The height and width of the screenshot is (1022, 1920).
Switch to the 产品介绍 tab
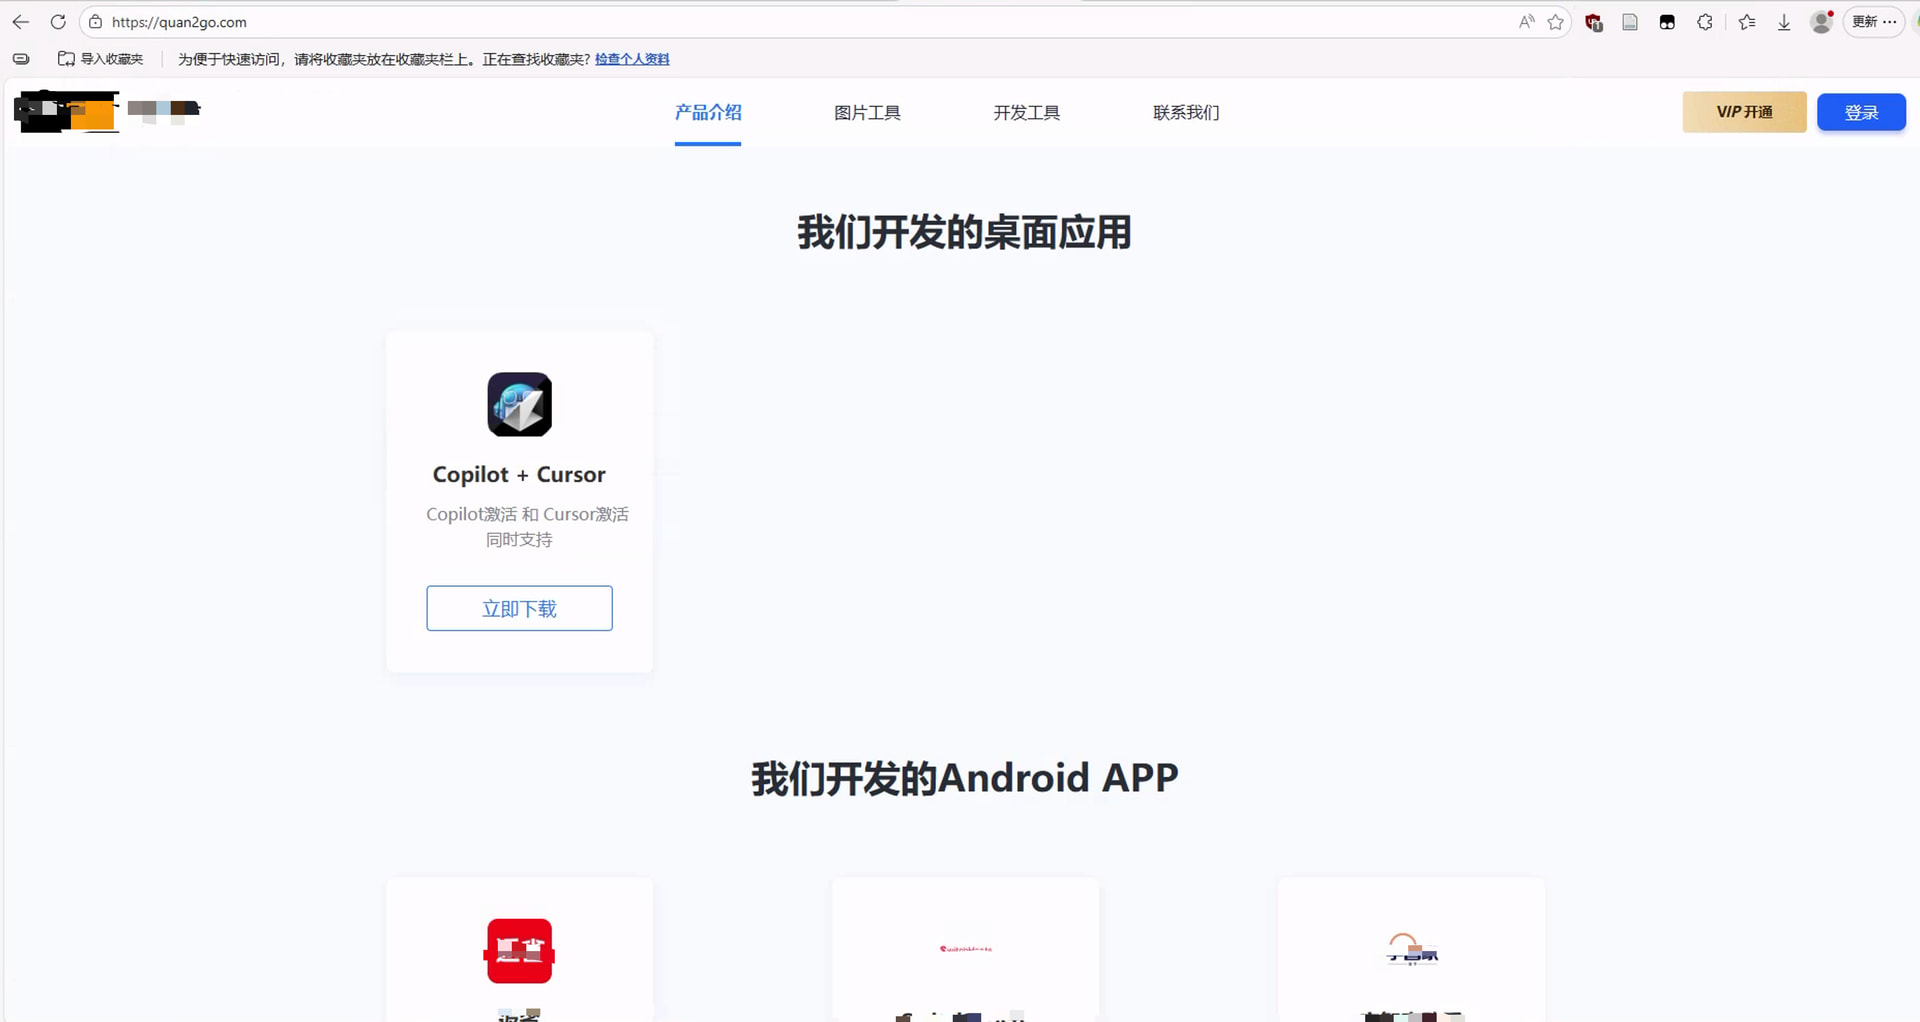(708, 112)
